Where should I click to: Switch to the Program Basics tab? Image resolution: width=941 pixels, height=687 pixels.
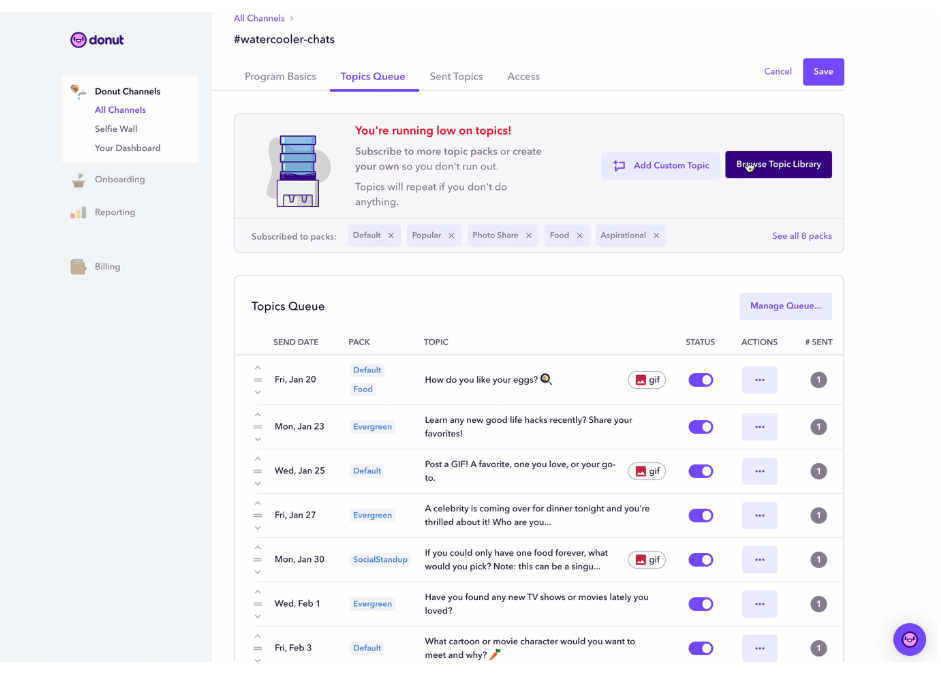coord(280,77)
